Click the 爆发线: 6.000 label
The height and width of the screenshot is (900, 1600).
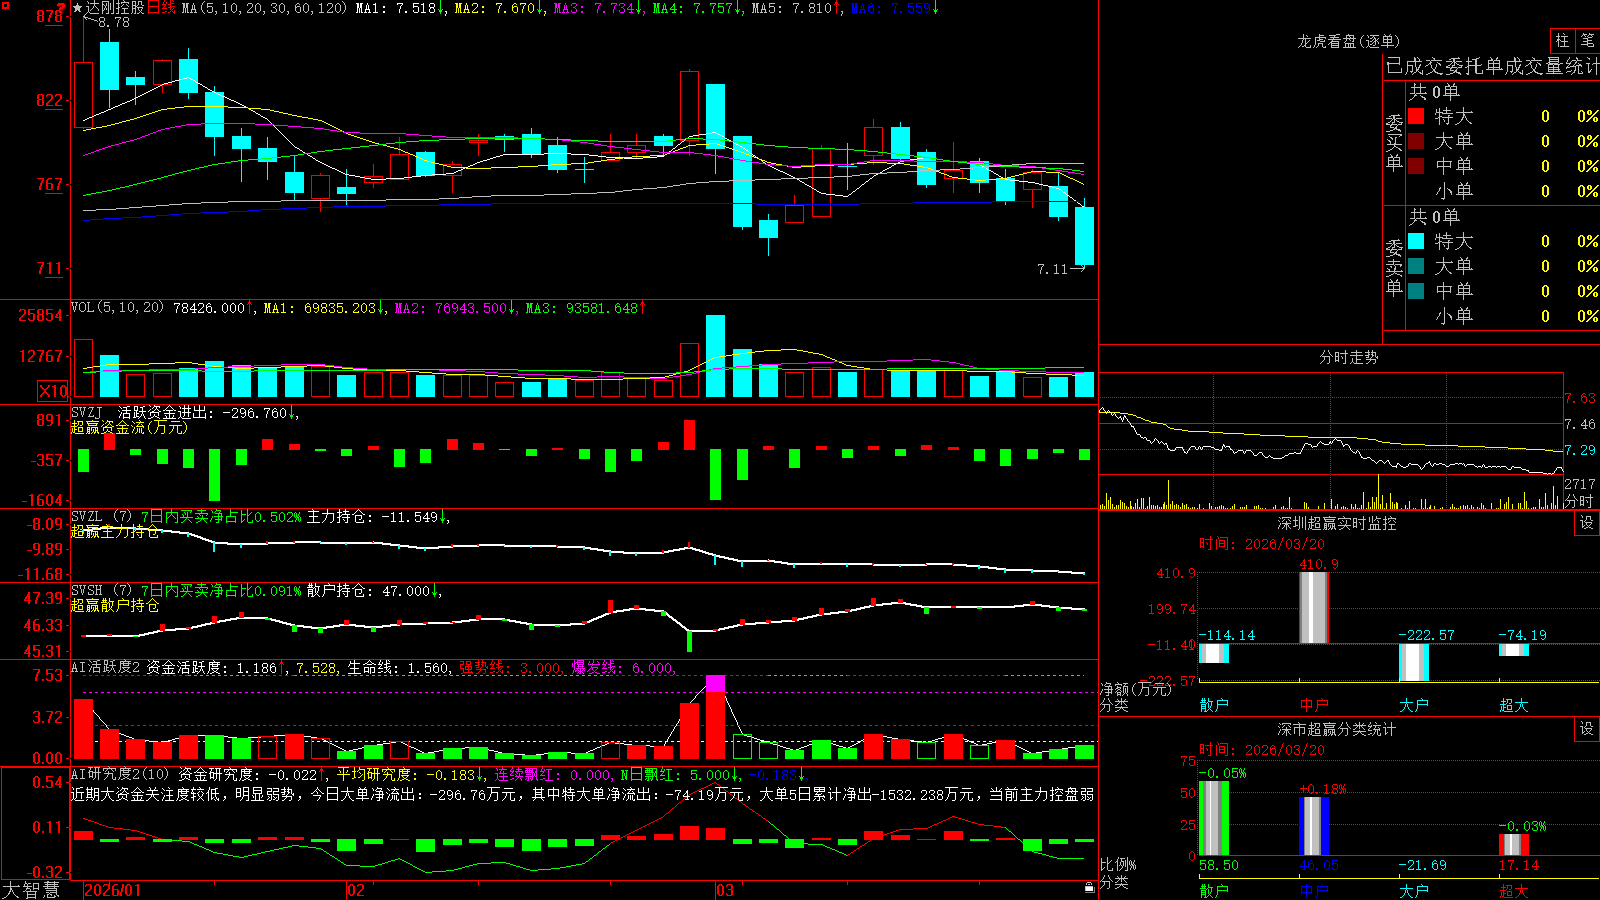(623, 667)
